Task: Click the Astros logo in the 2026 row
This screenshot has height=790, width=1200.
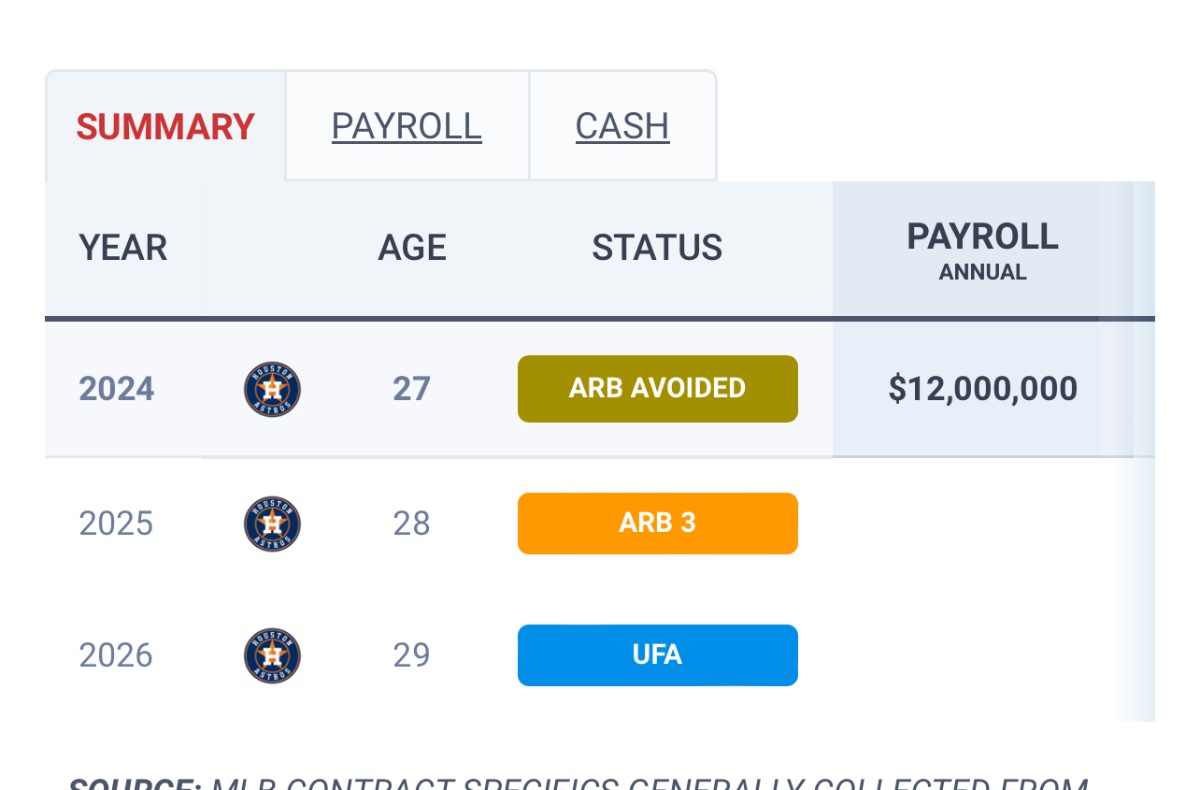Action: tap(272, 656)
